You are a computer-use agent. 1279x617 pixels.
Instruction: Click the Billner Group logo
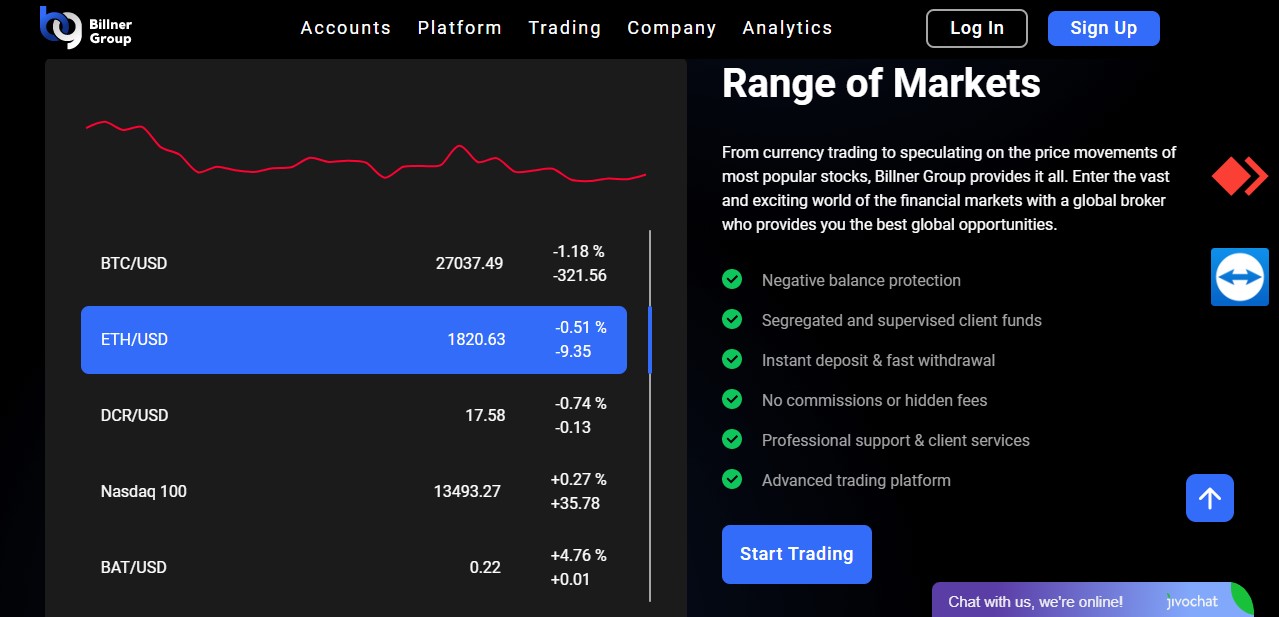pyautogui.click(x=86, y=28)
